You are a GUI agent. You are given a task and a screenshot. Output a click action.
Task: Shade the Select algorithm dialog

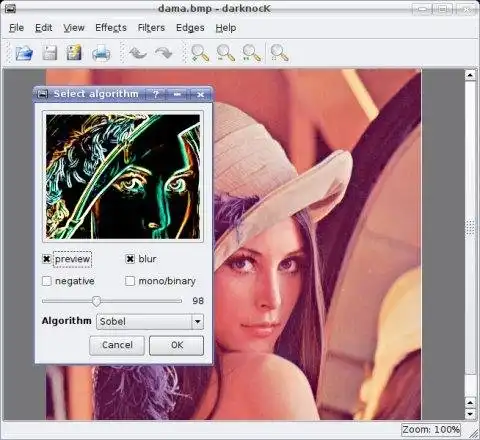coord(177,95)
